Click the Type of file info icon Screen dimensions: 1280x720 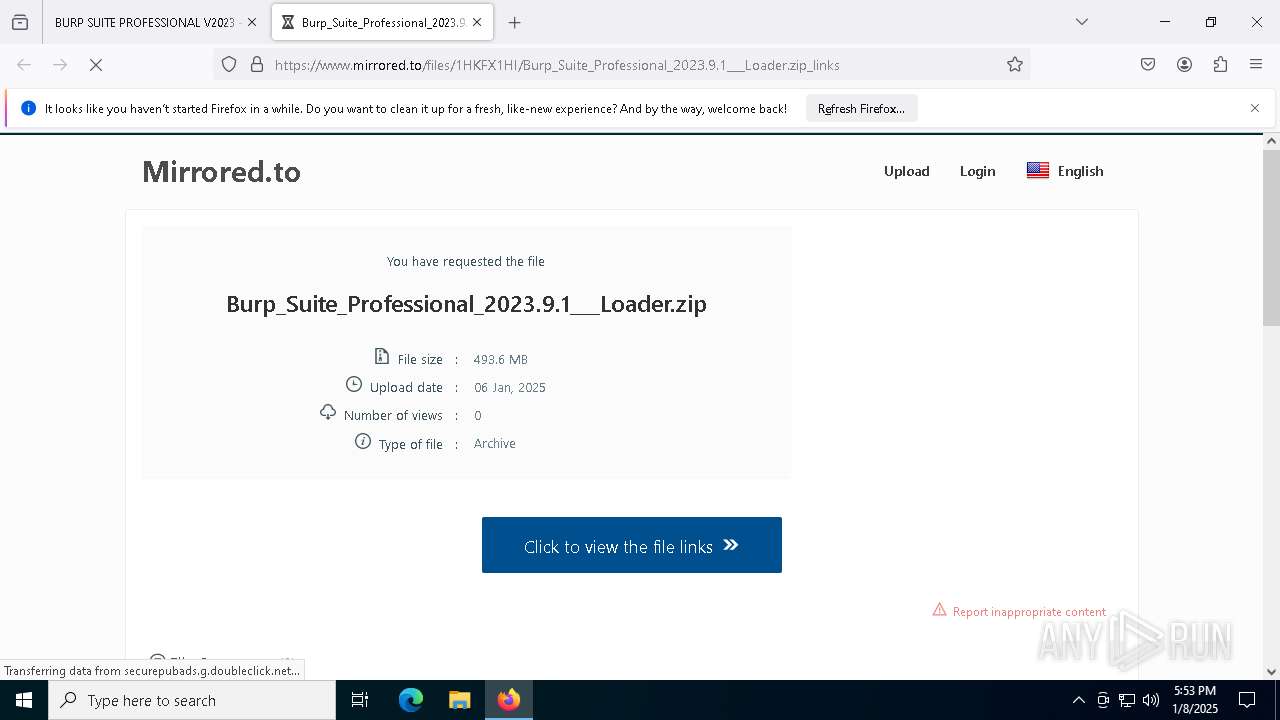(x=363, y=441)
